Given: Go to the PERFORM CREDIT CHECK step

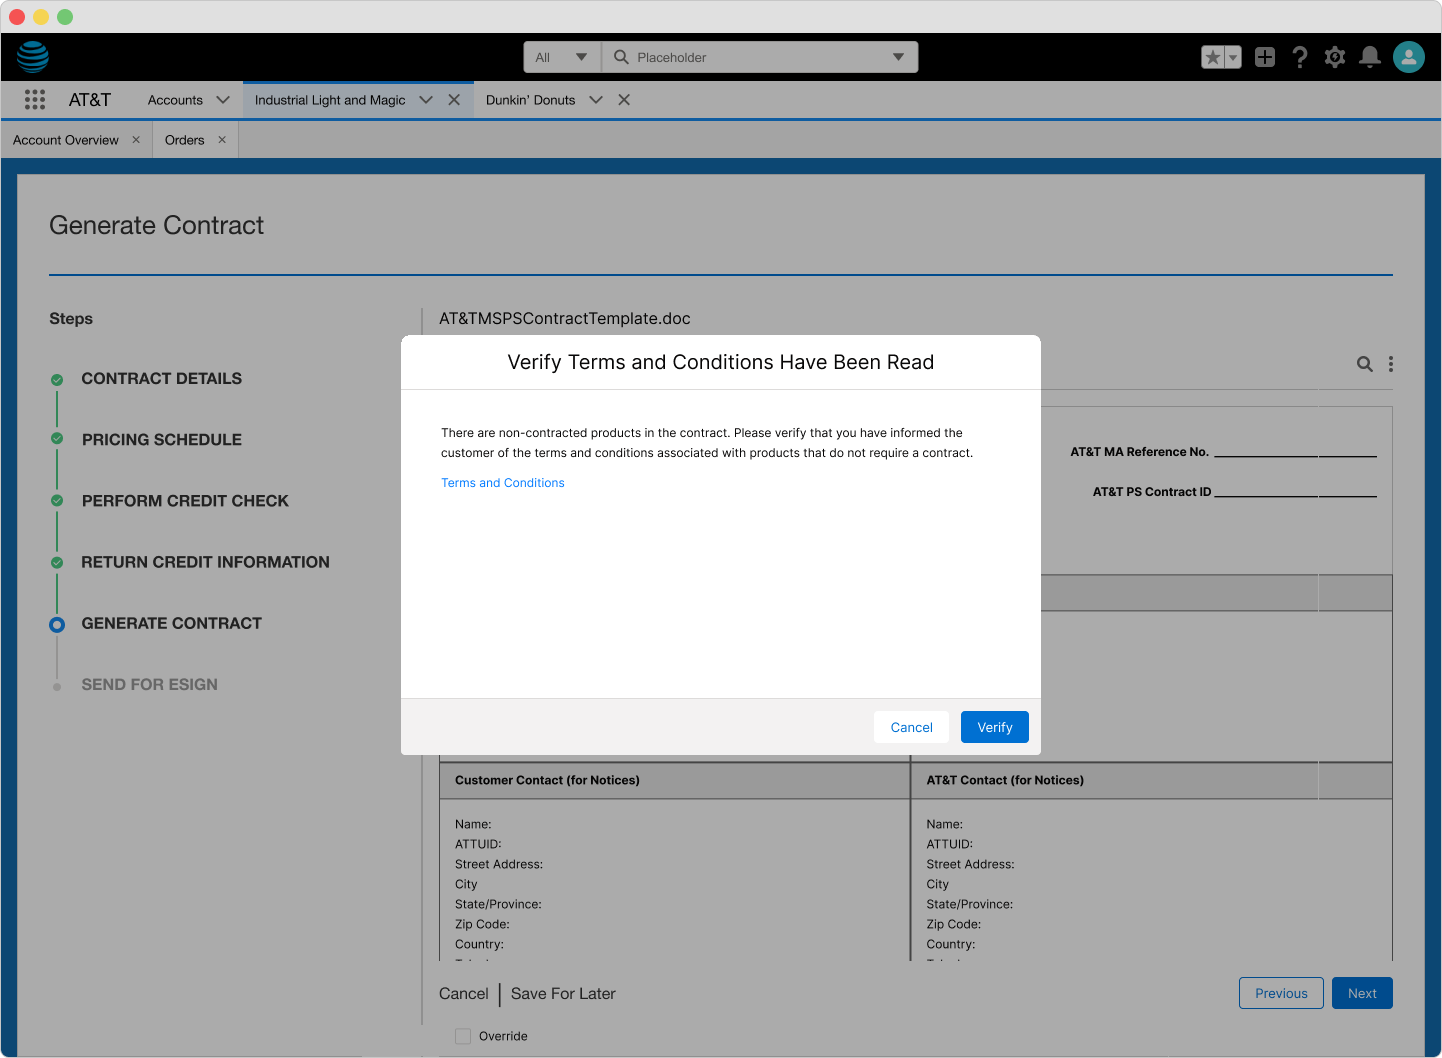Looking at the screenshot, I should (185, 501).
